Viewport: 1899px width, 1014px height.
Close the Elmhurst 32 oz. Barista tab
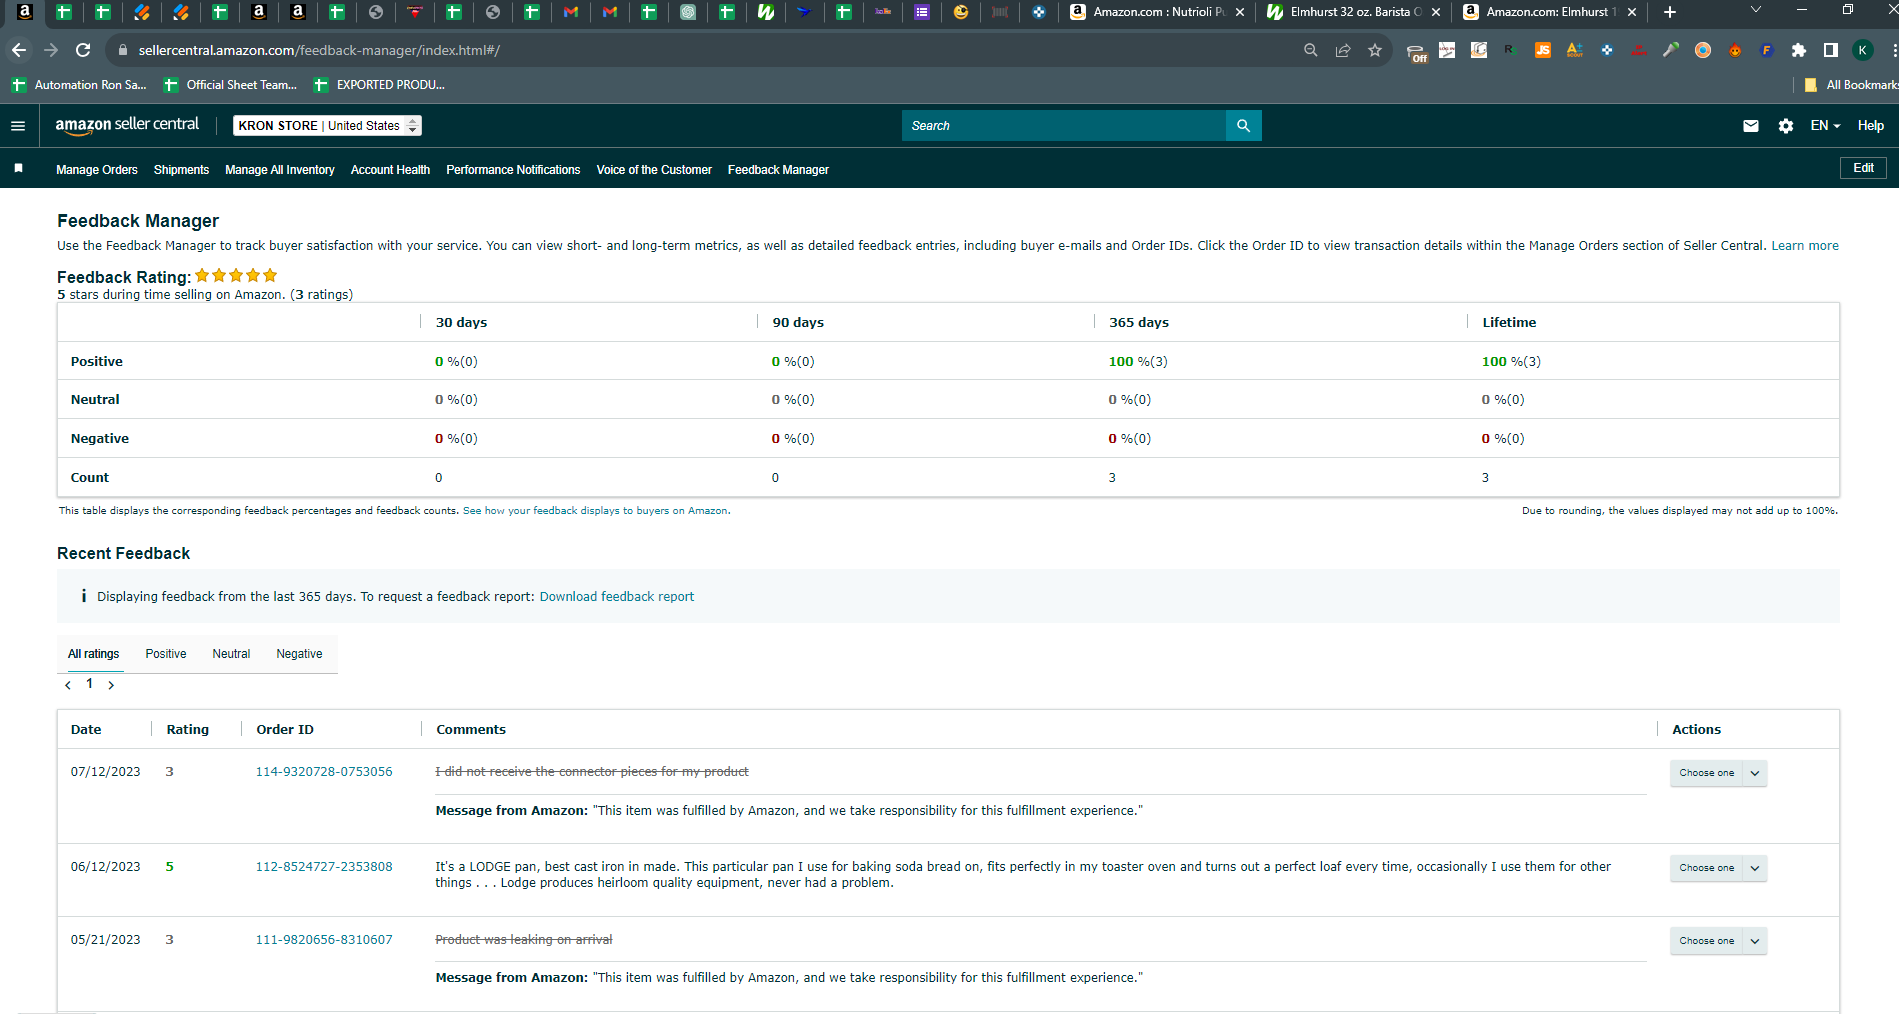(x=1436, y=12)
